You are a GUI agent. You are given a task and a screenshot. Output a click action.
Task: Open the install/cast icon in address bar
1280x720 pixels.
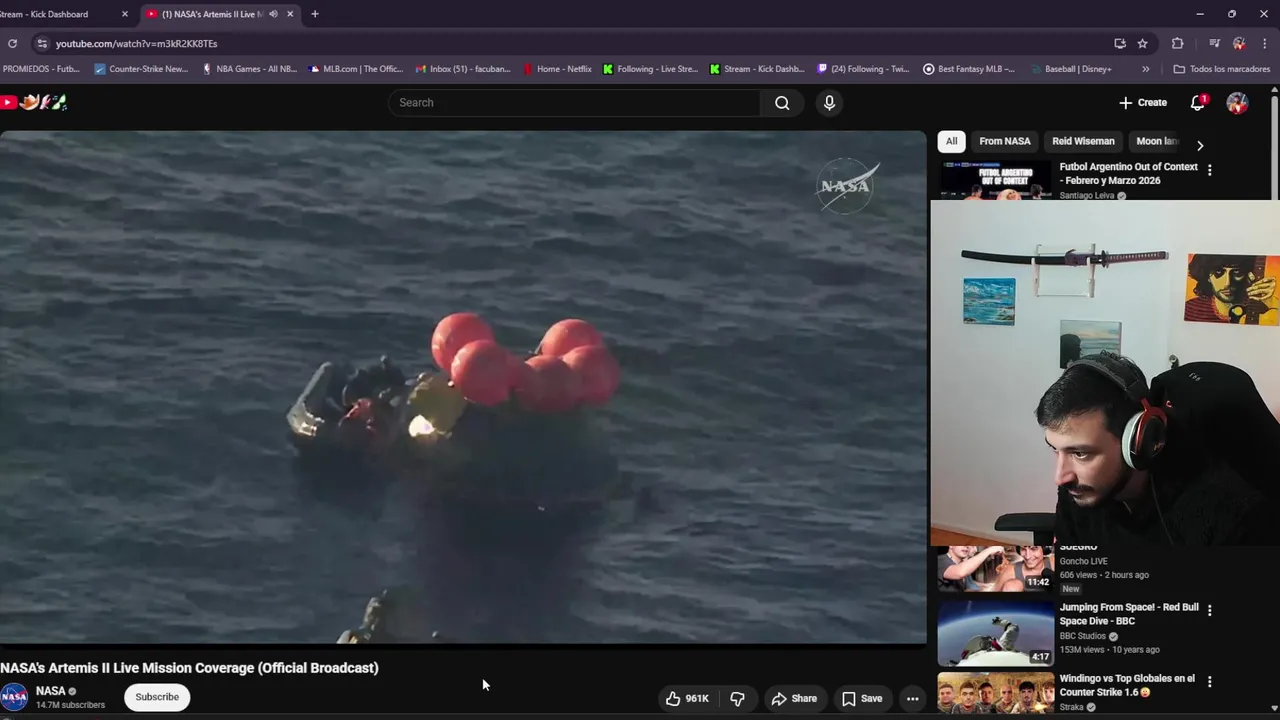[1120, 43]
